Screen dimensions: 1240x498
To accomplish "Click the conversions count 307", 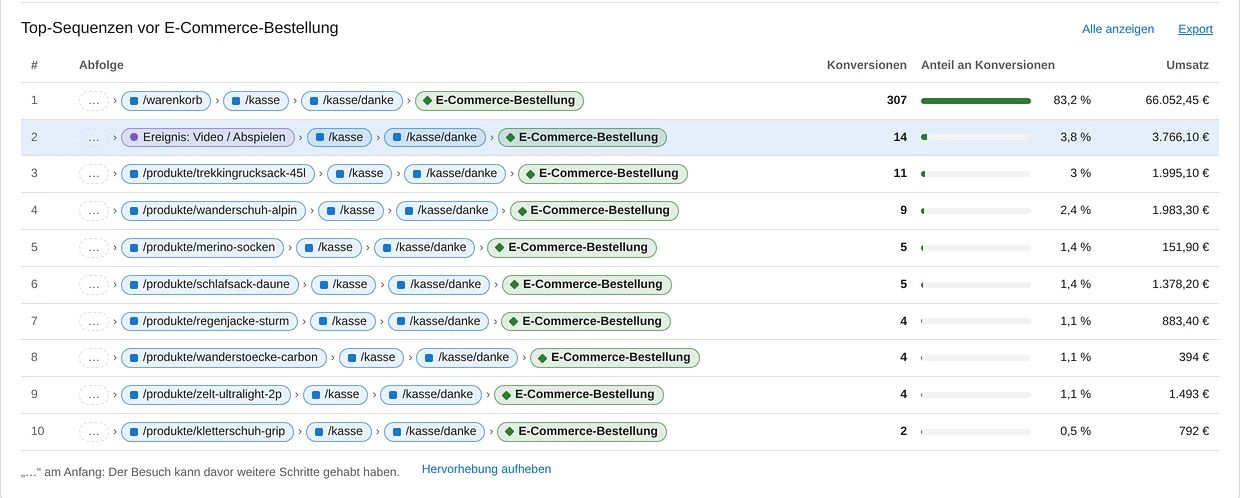I will 897,100.
